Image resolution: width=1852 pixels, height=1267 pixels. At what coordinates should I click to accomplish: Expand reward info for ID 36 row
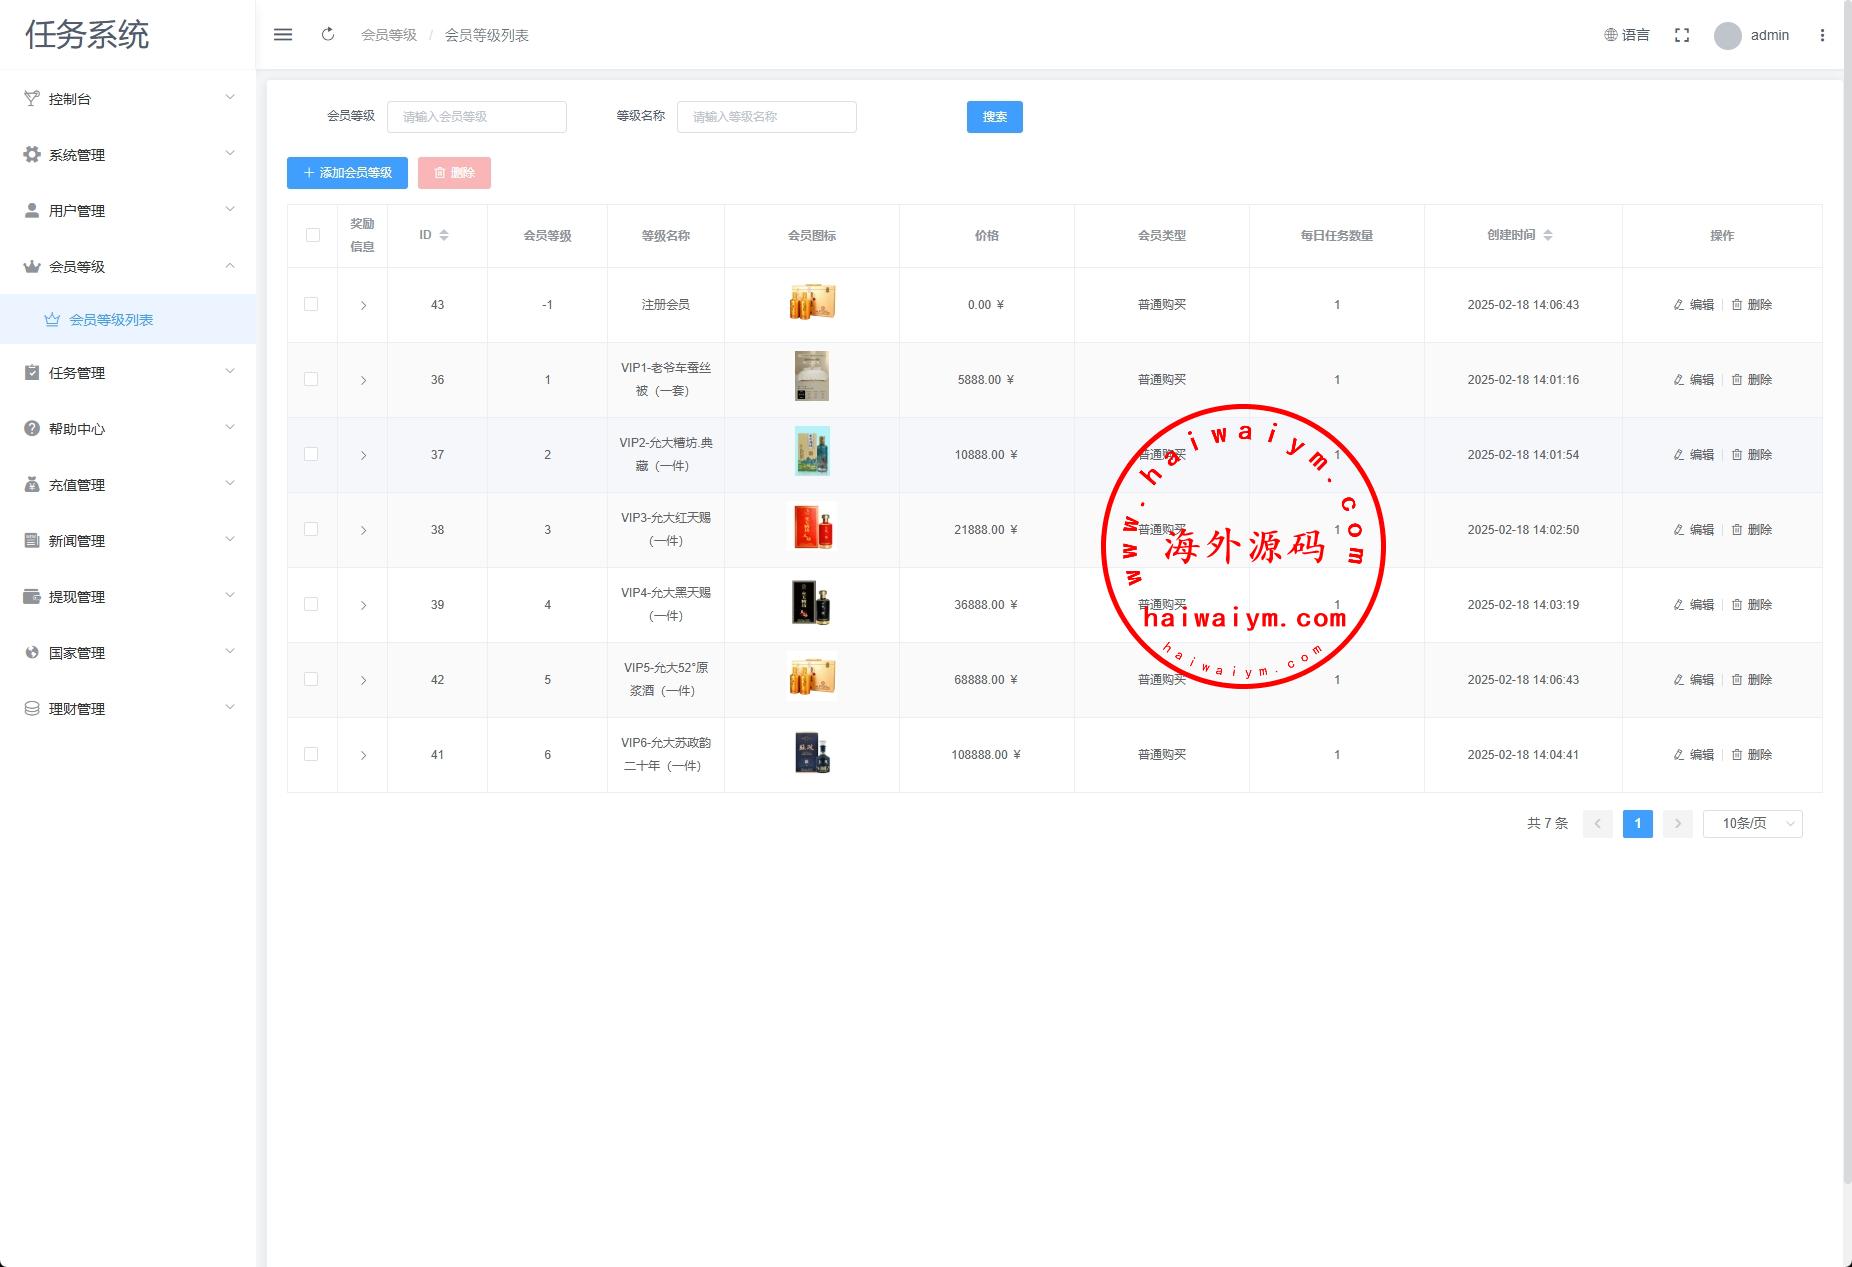363,380
